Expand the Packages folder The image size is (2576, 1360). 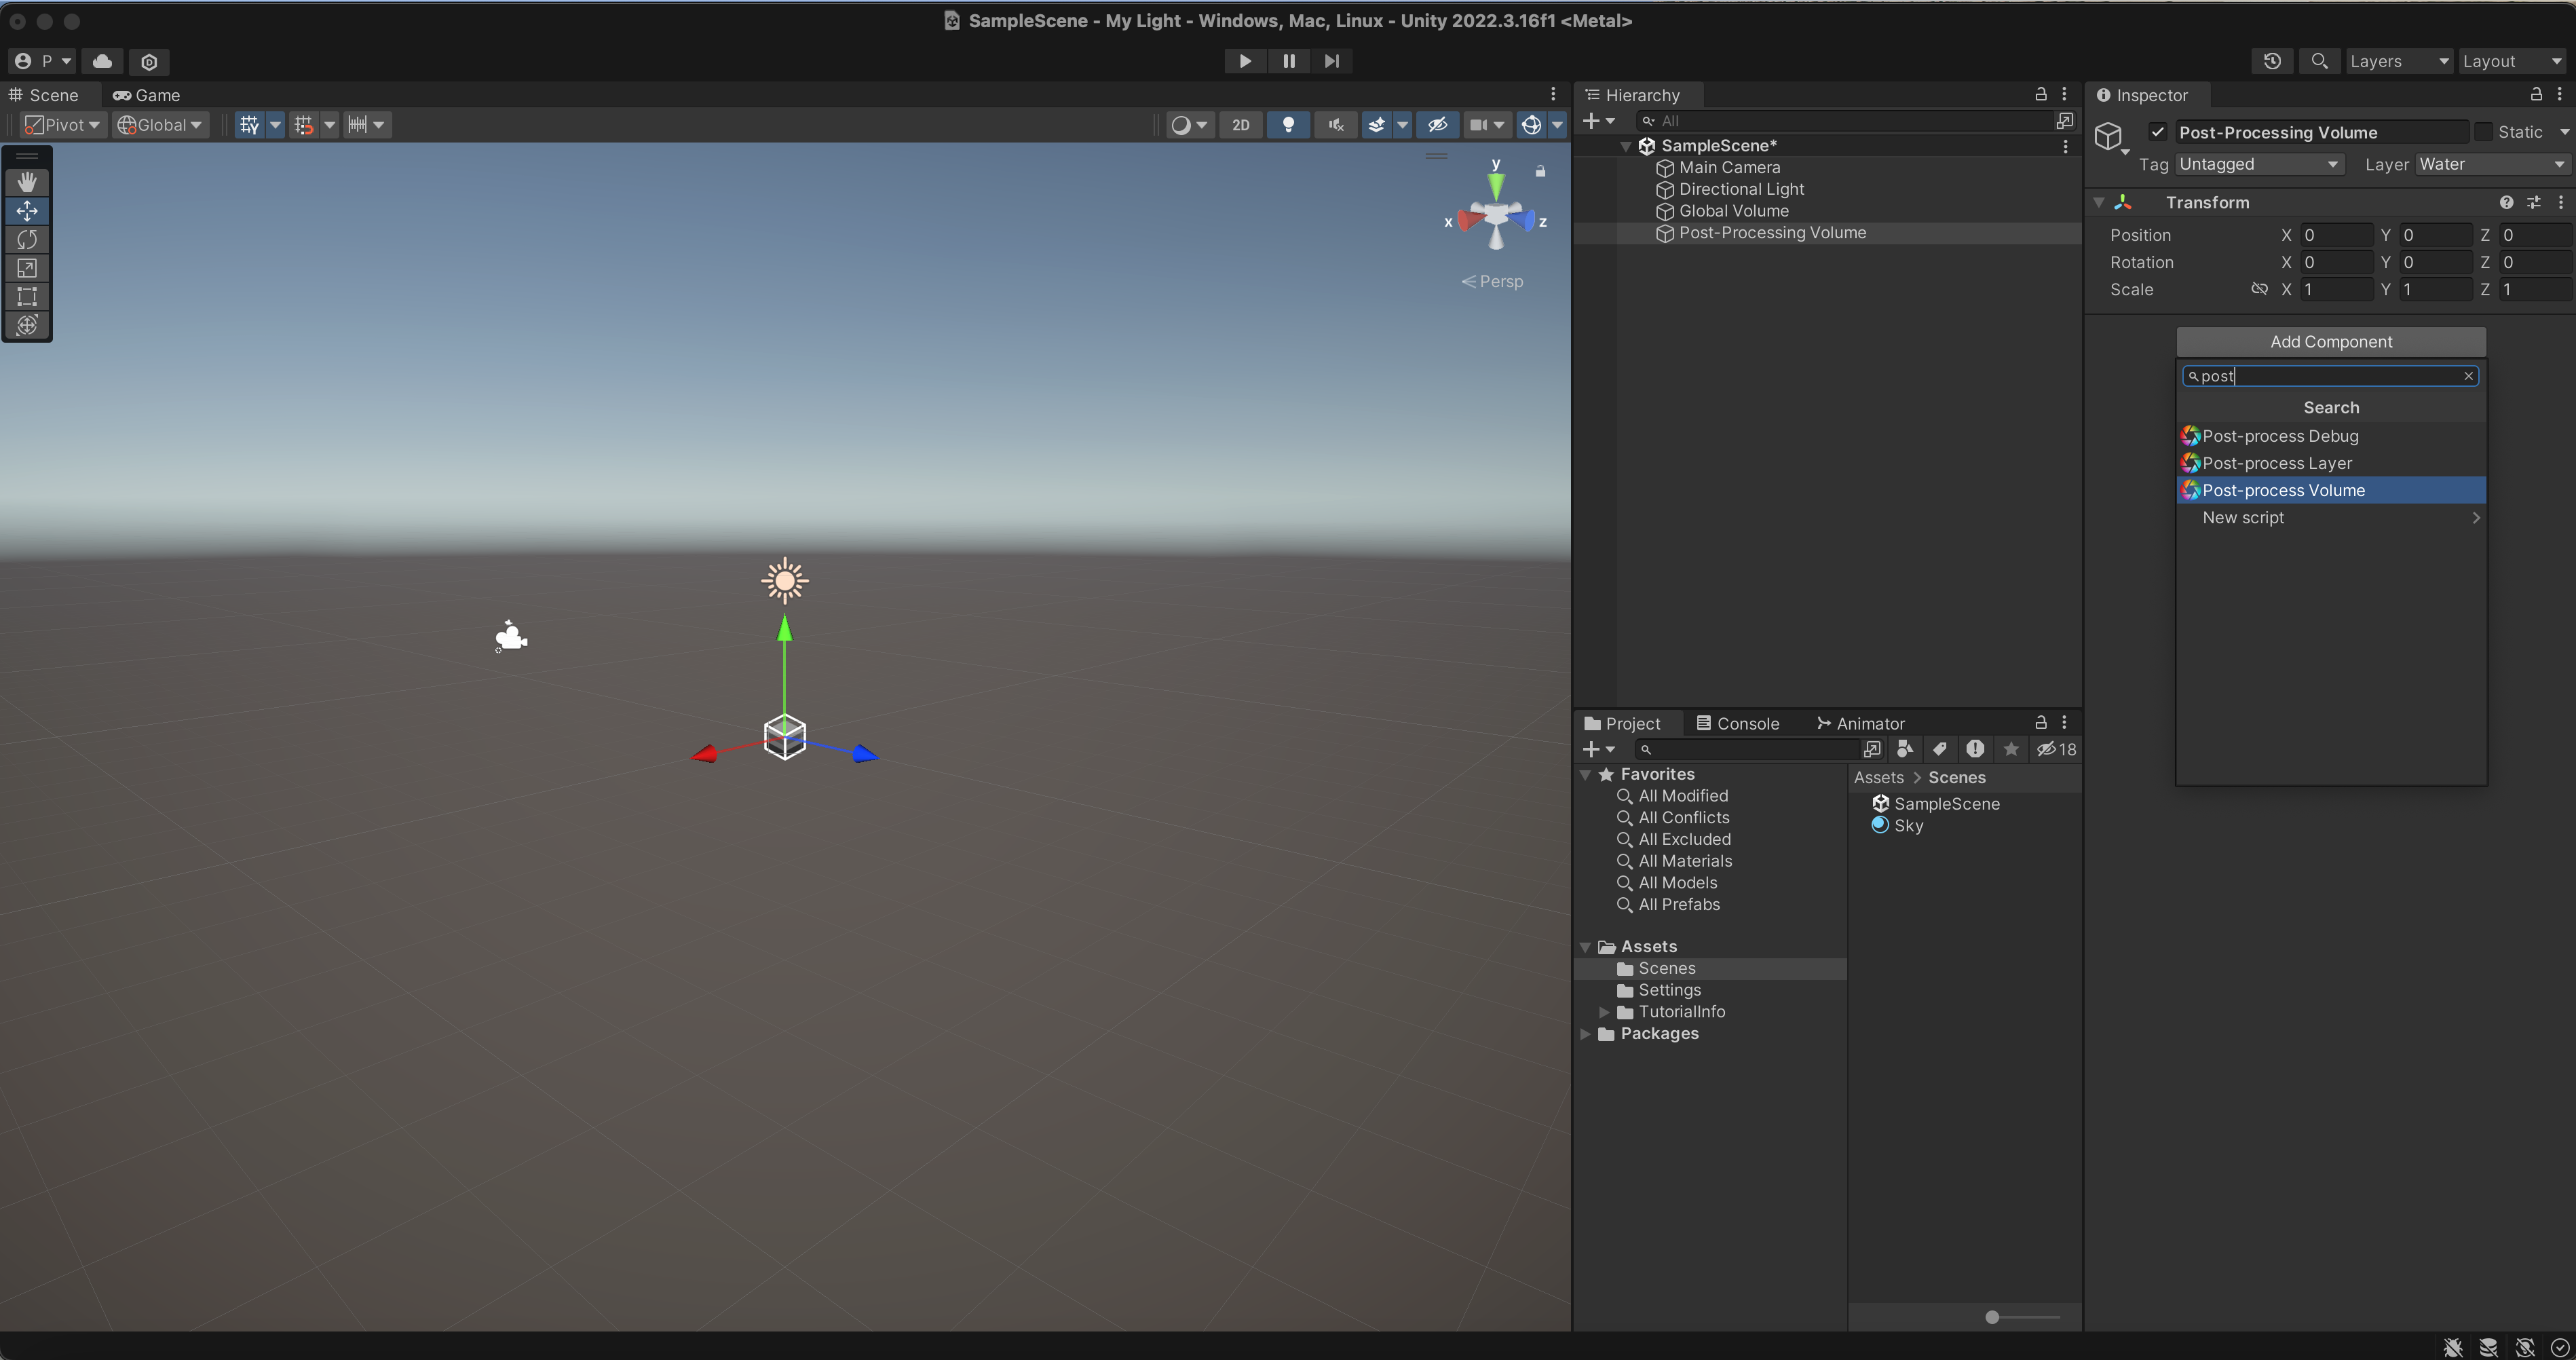pyautogui.click(x=1585, y=1034)
